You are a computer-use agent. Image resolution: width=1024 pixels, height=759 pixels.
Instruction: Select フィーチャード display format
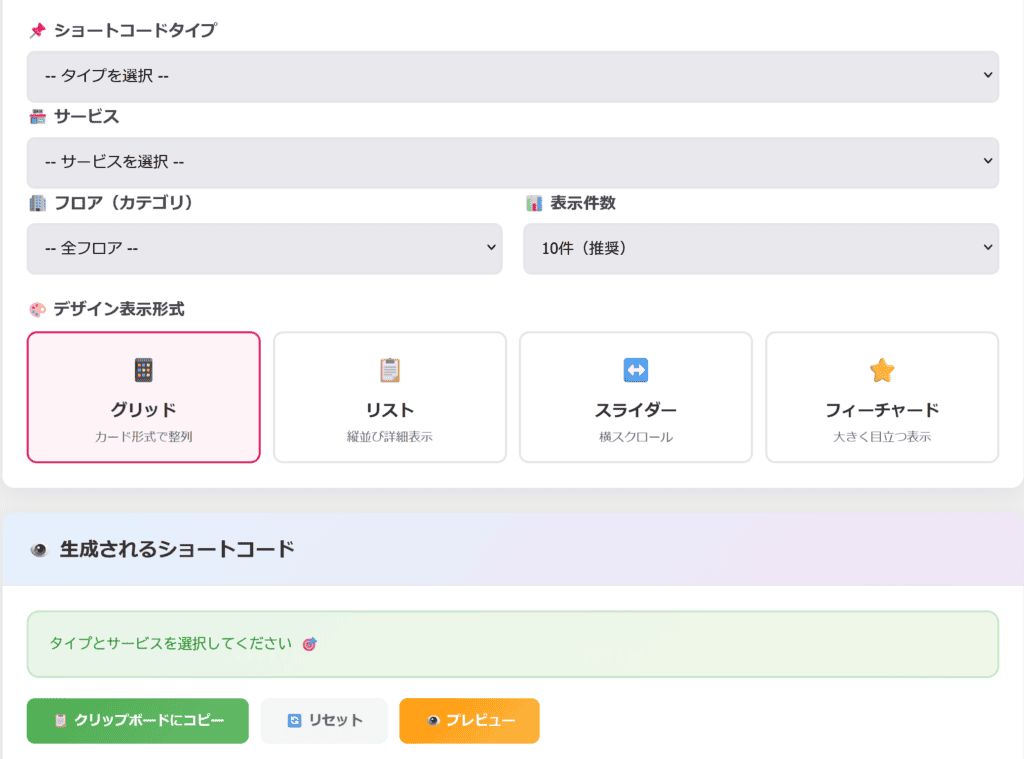pos(882,398)
